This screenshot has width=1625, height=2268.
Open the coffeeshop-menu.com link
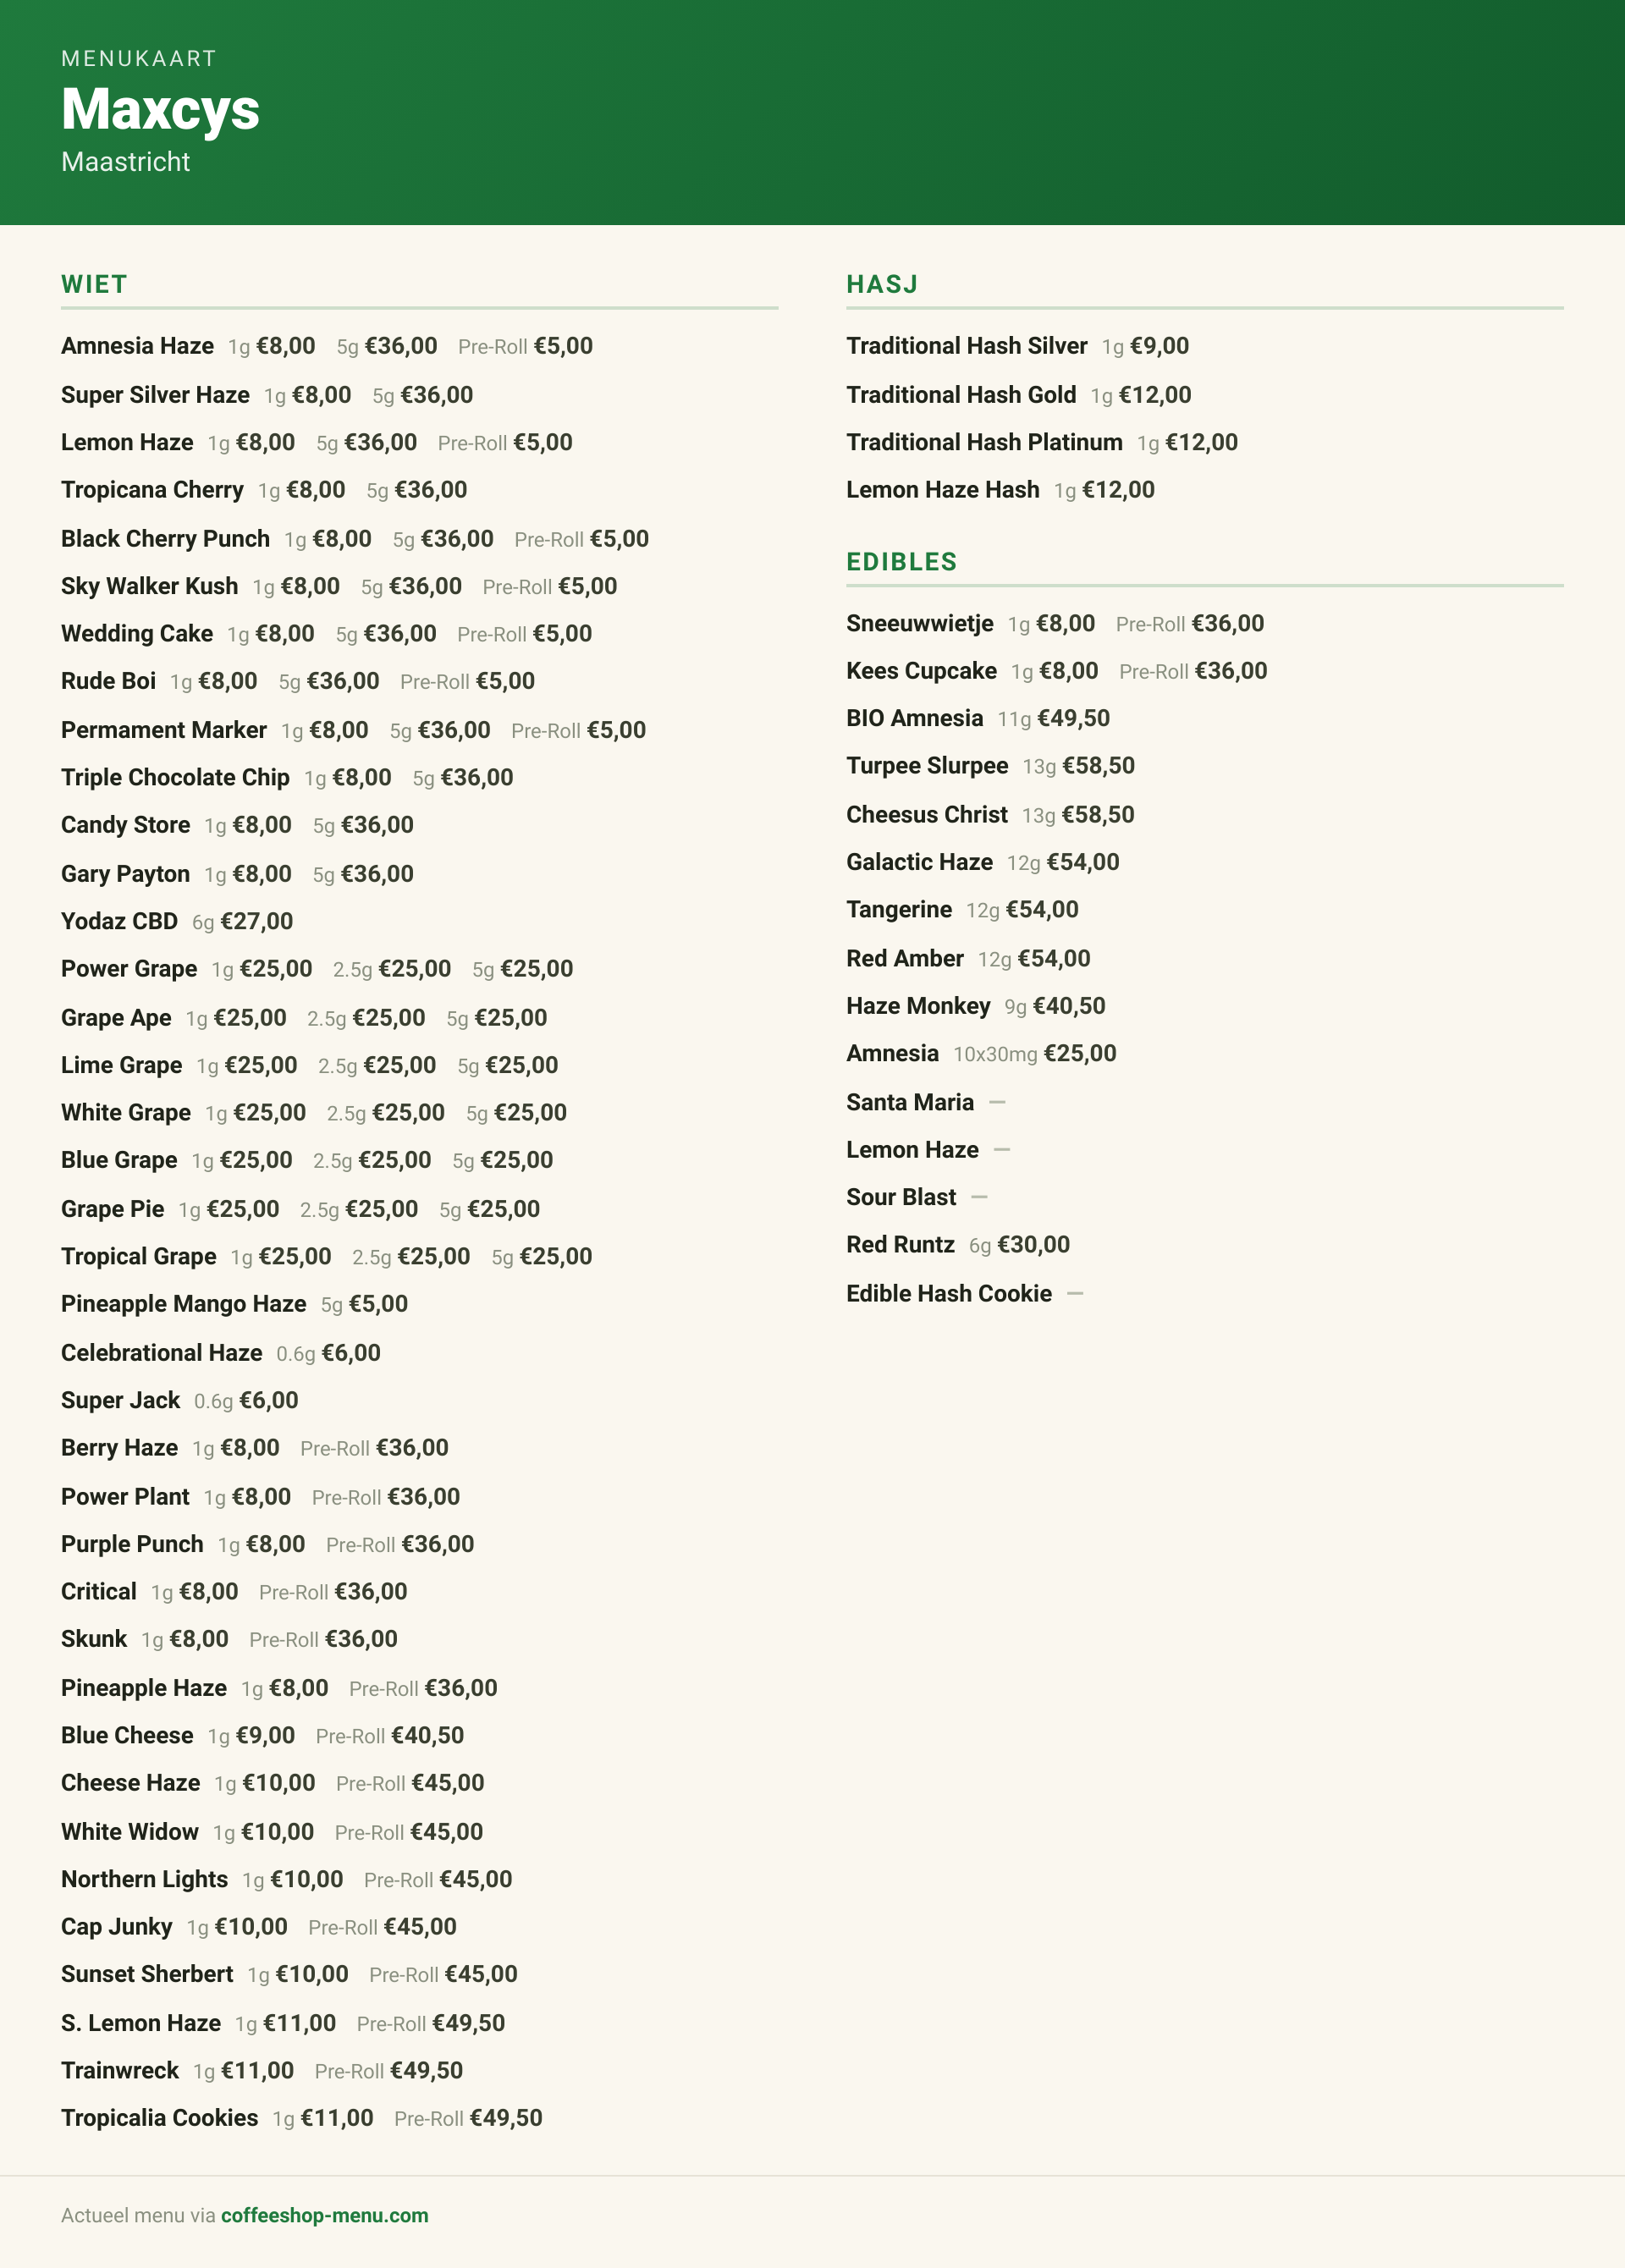click(x=324, y=2215)
